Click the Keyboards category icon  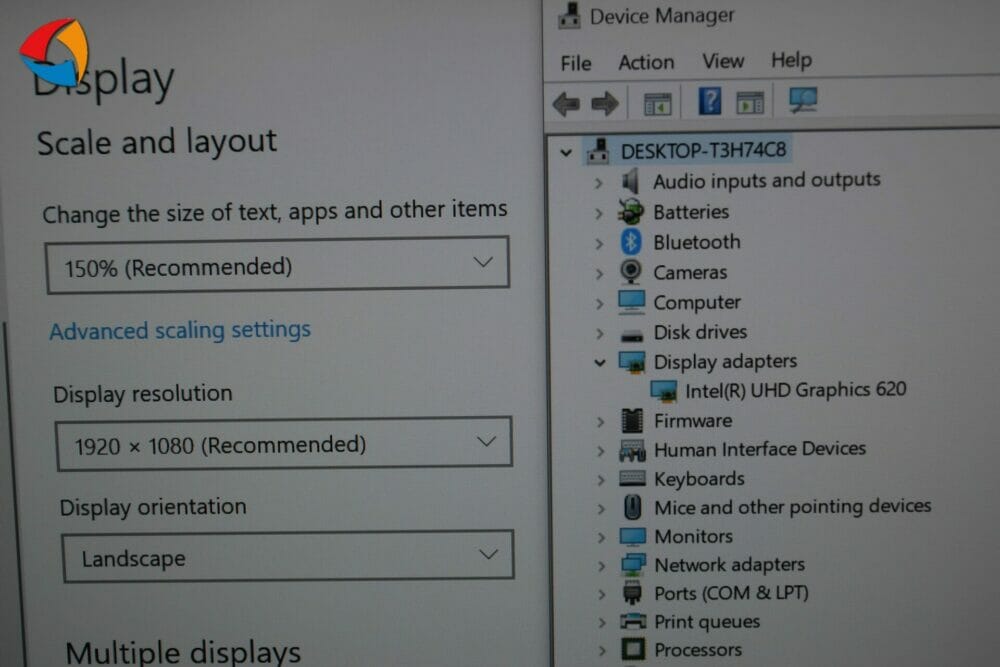pyautogui.click(x=632, y=478)
